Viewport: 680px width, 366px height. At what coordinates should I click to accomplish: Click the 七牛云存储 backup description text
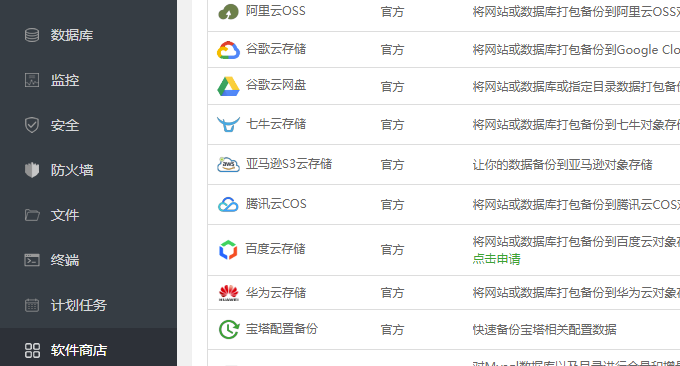[576, 125]
